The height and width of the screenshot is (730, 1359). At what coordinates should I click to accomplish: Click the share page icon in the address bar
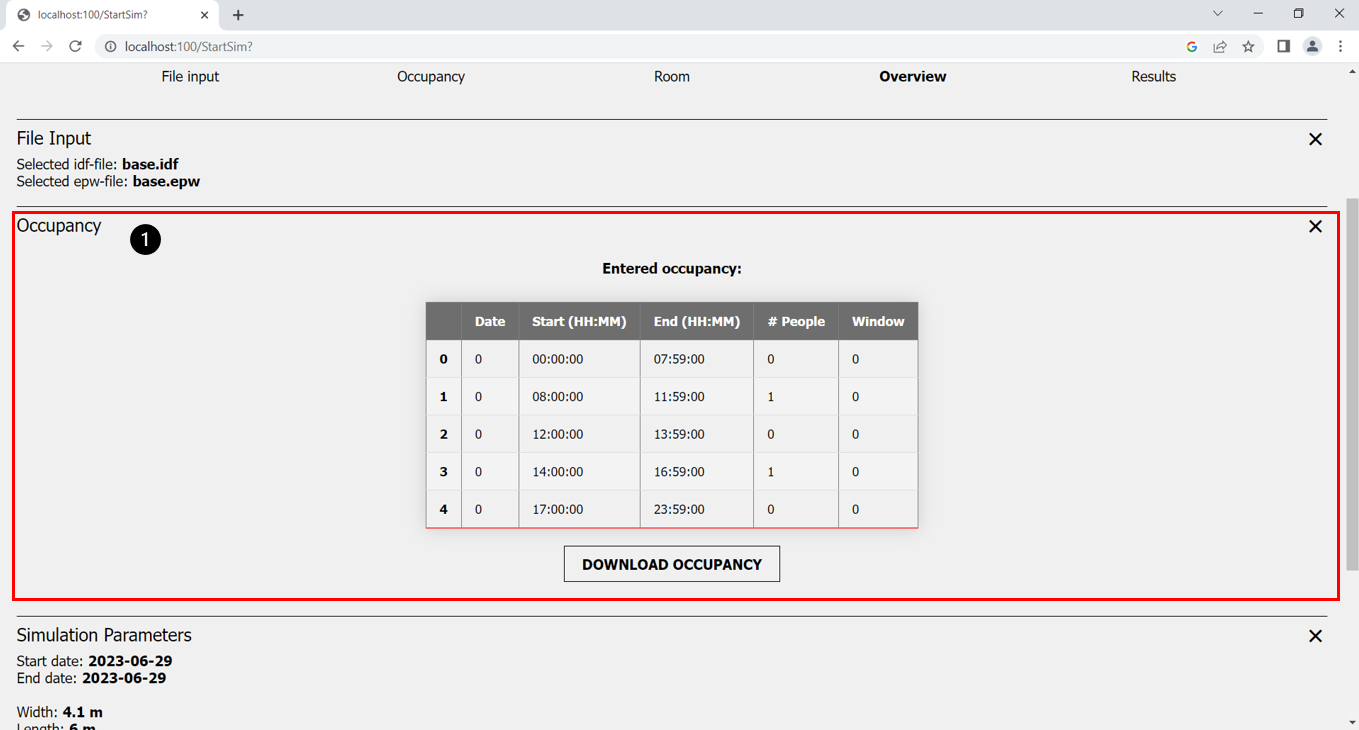[1220, 46]
